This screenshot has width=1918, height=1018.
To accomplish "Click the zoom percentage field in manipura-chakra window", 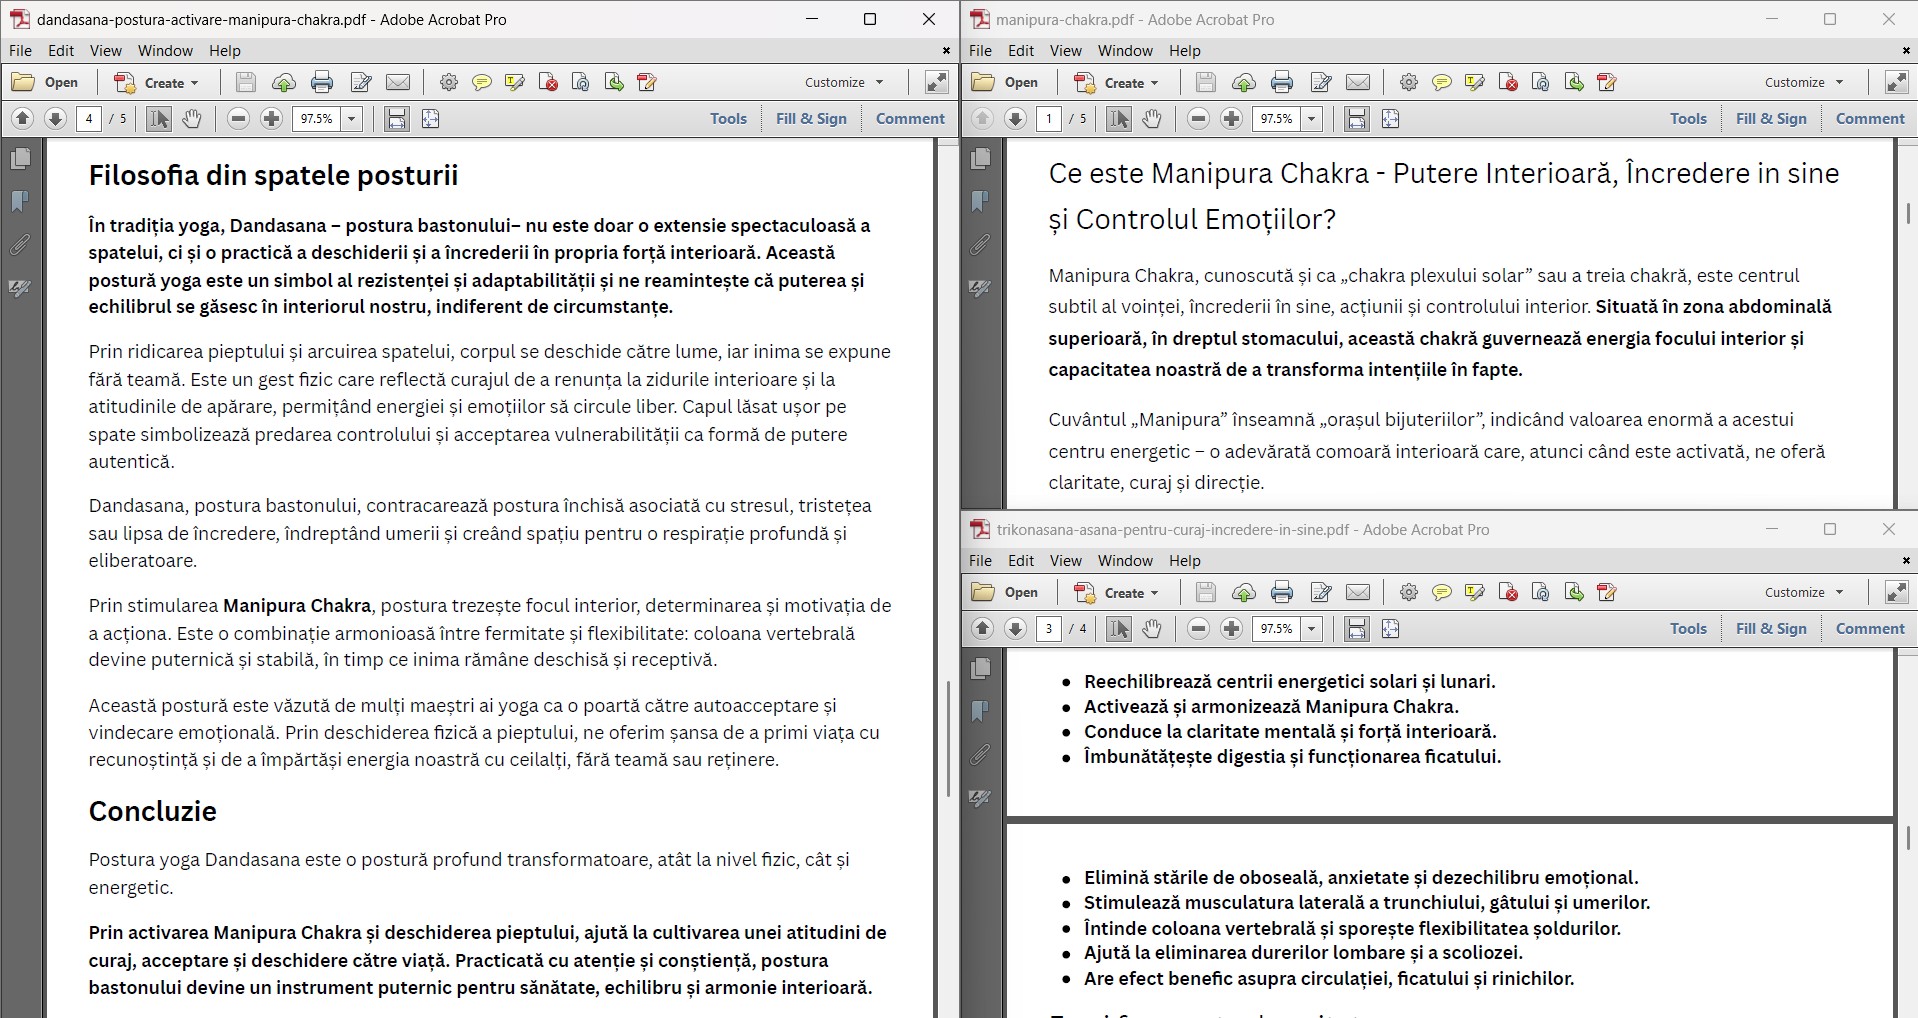I will (1277, 119).
